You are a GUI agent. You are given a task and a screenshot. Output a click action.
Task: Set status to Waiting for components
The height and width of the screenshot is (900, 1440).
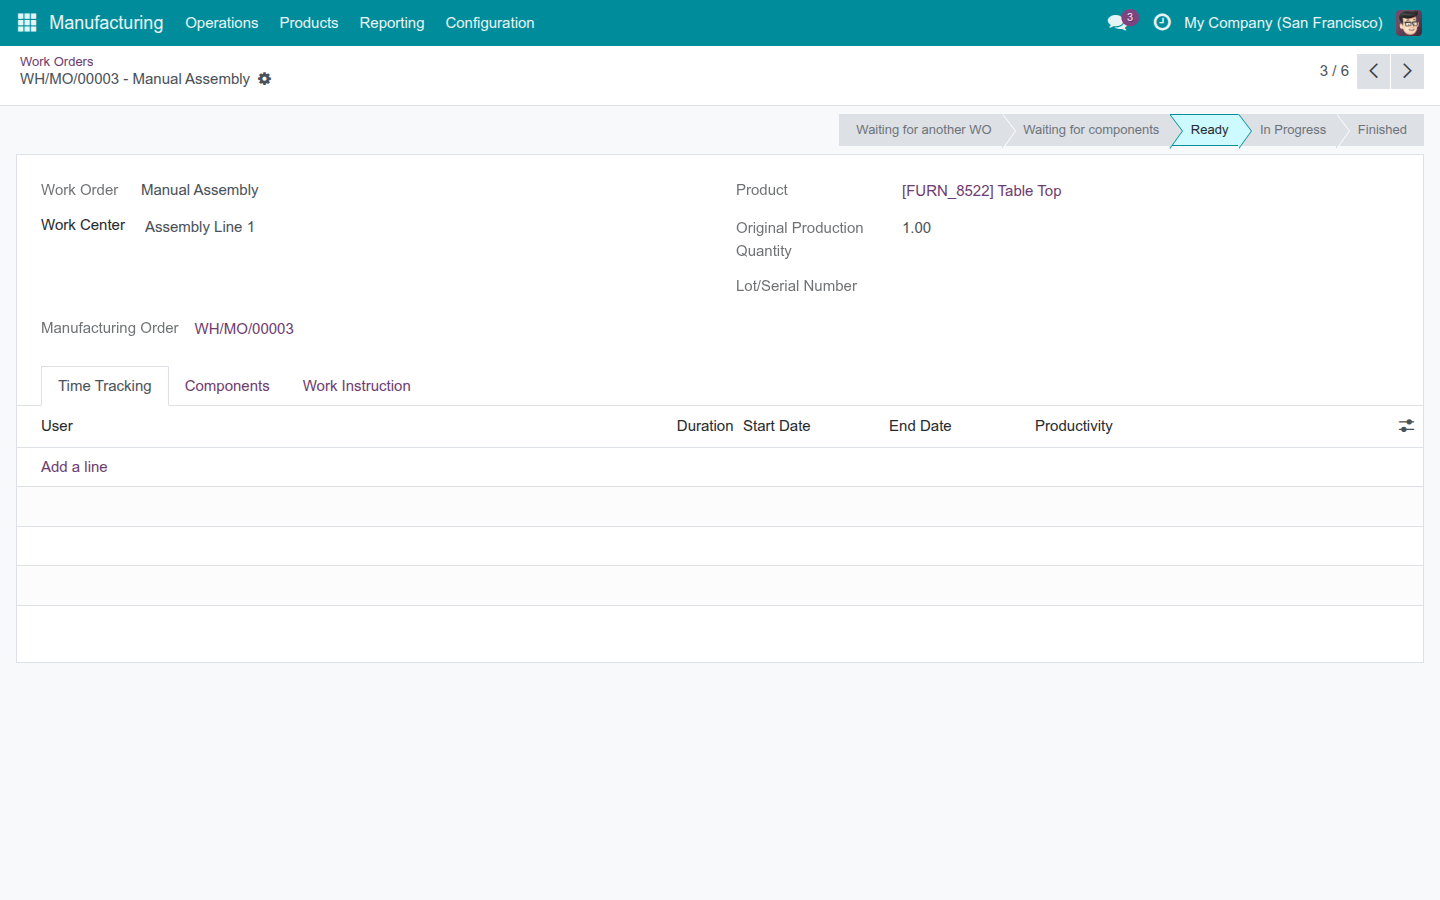coord(1090,130)
